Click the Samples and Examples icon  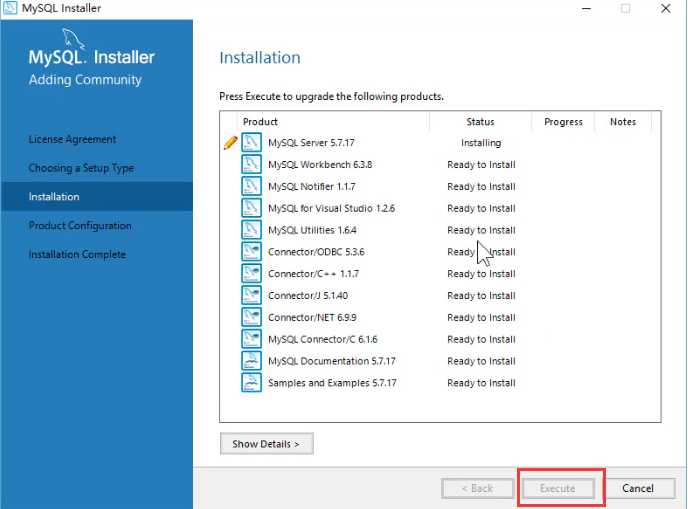[x=251, y=383]
